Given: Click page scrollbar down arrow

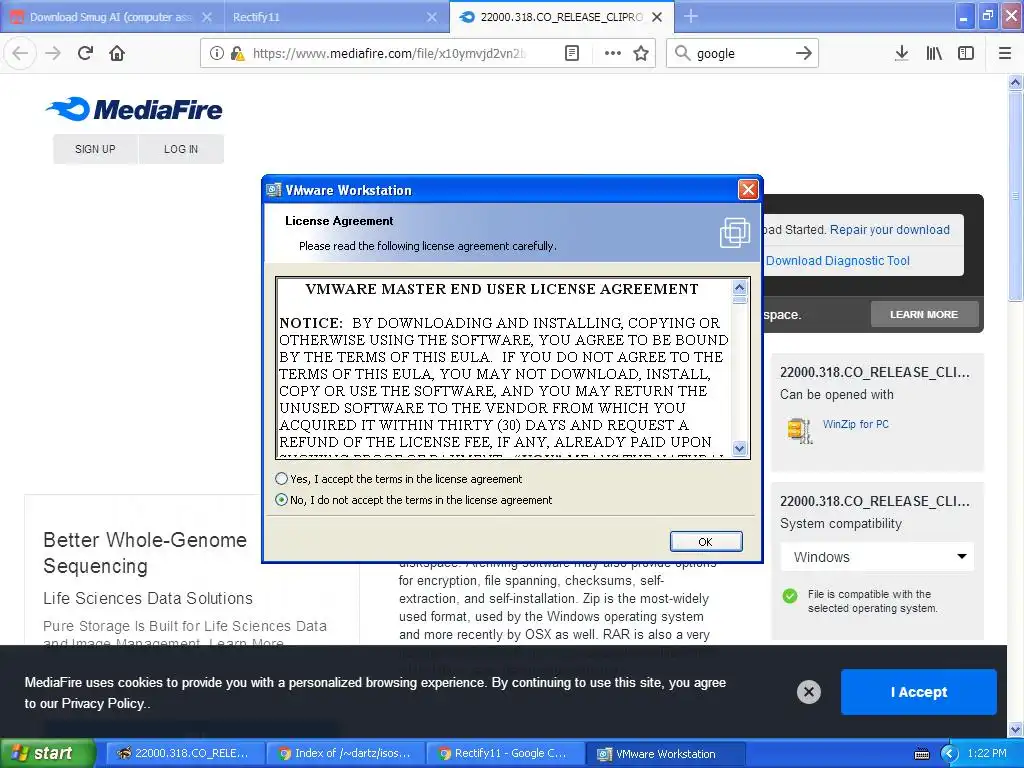Looking at the screenshot, I should (1015, 729).
